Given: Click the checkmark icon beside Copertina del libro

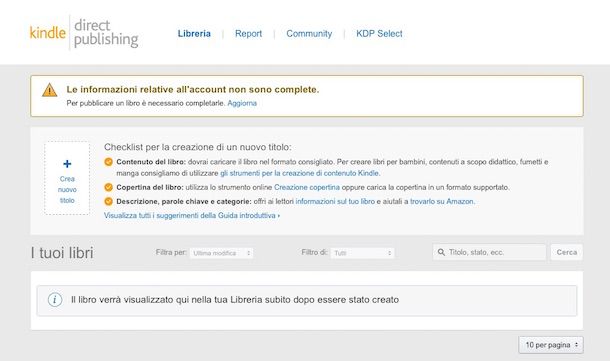Looking at the screenshot, I should pos(109,188).
